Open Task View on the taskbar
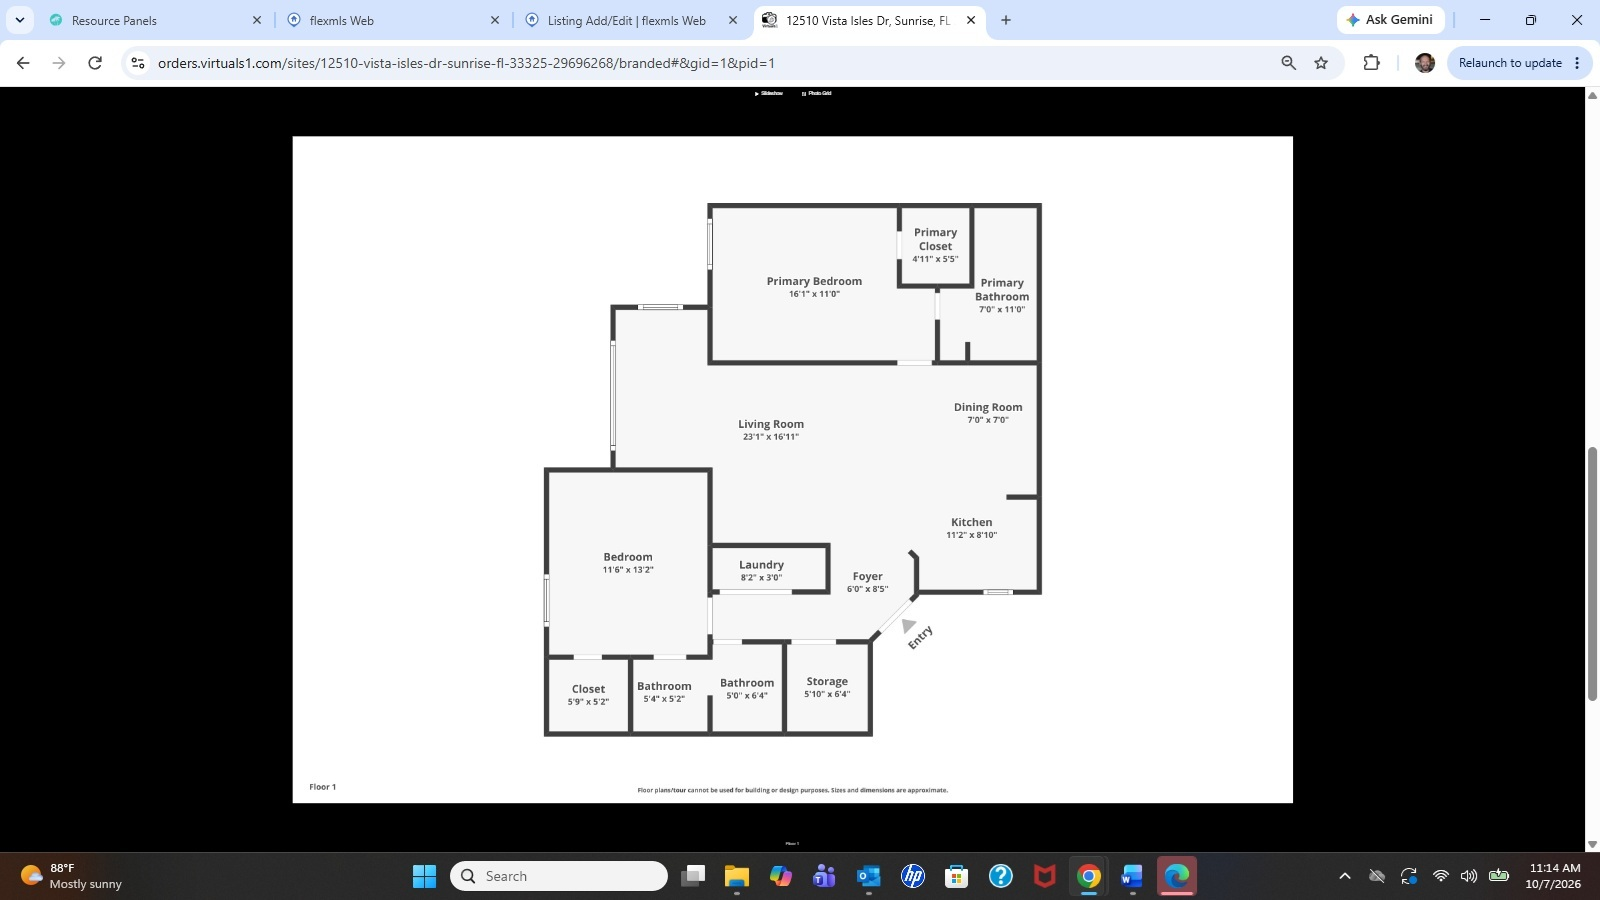 pyautogui.click(x=693, y=876)
